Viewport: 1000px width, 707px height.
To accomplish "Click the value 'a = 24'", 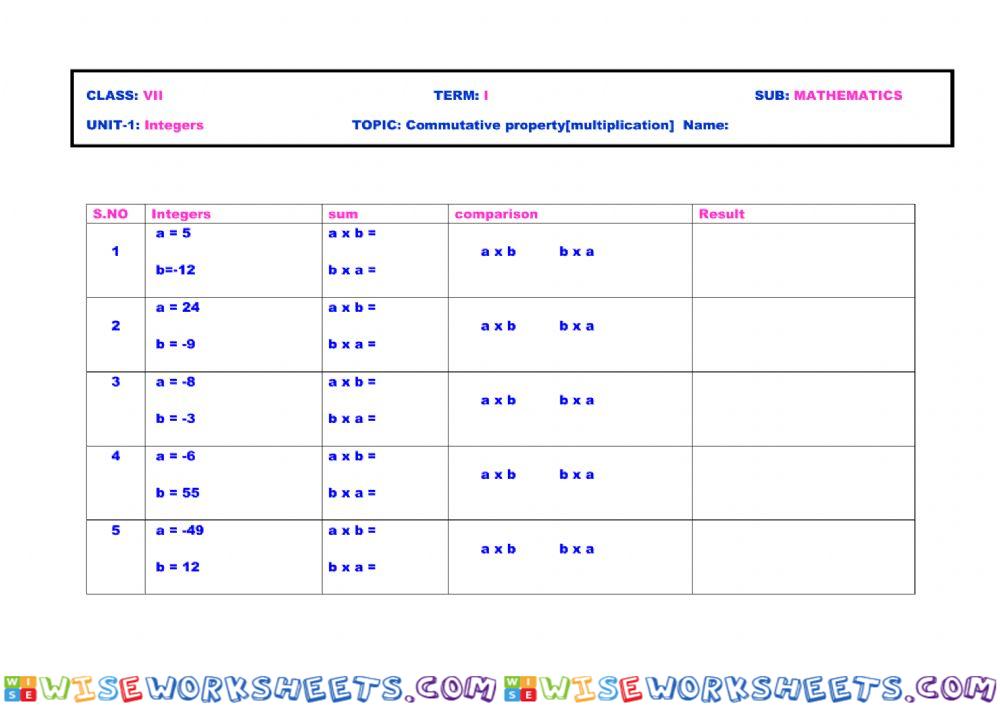I will (178, 307).
